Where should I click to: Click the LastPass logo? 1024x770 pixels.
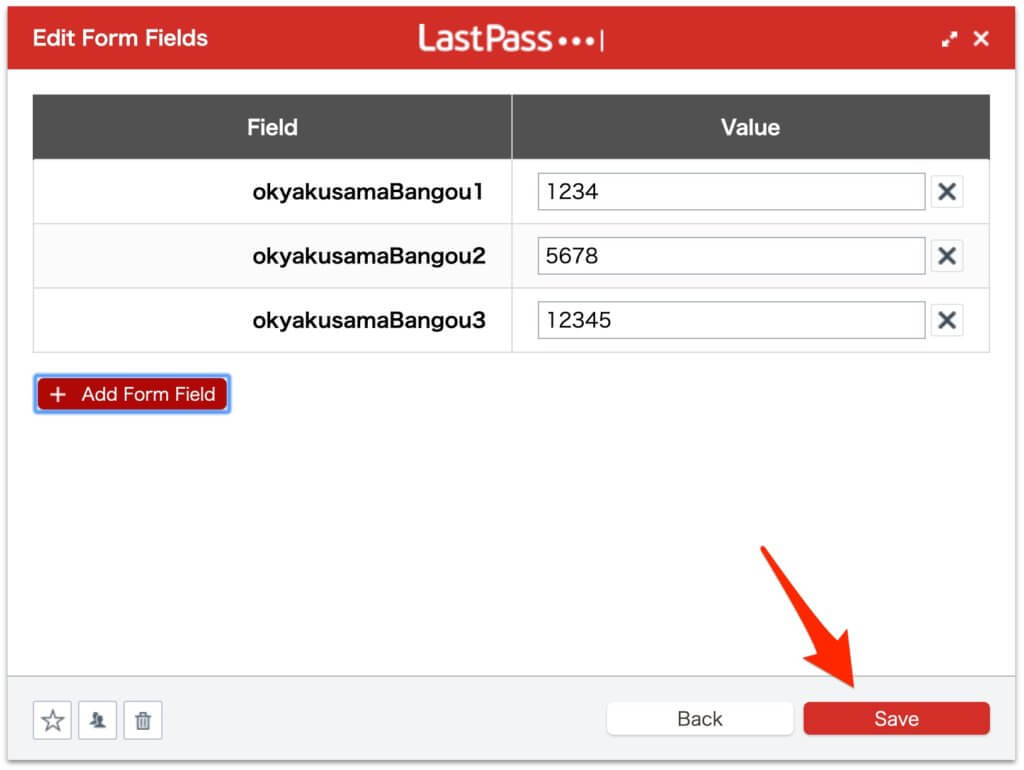tap(511, 38)
